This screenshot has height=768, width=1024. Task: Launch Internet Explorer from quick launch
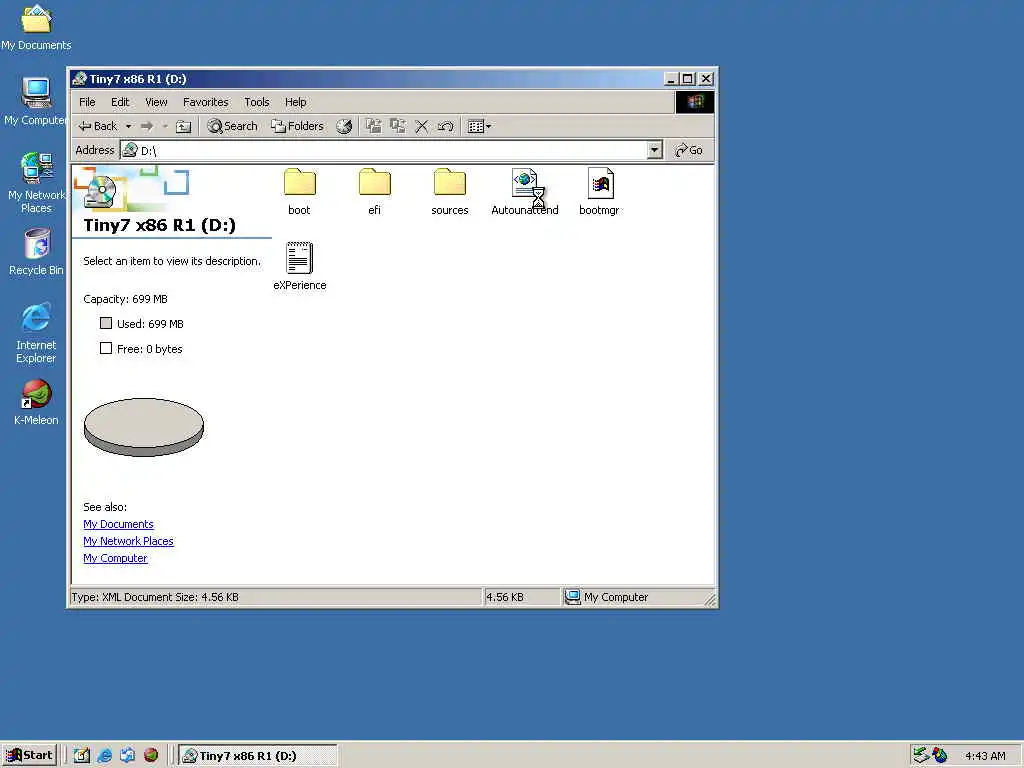click(104, 755)
